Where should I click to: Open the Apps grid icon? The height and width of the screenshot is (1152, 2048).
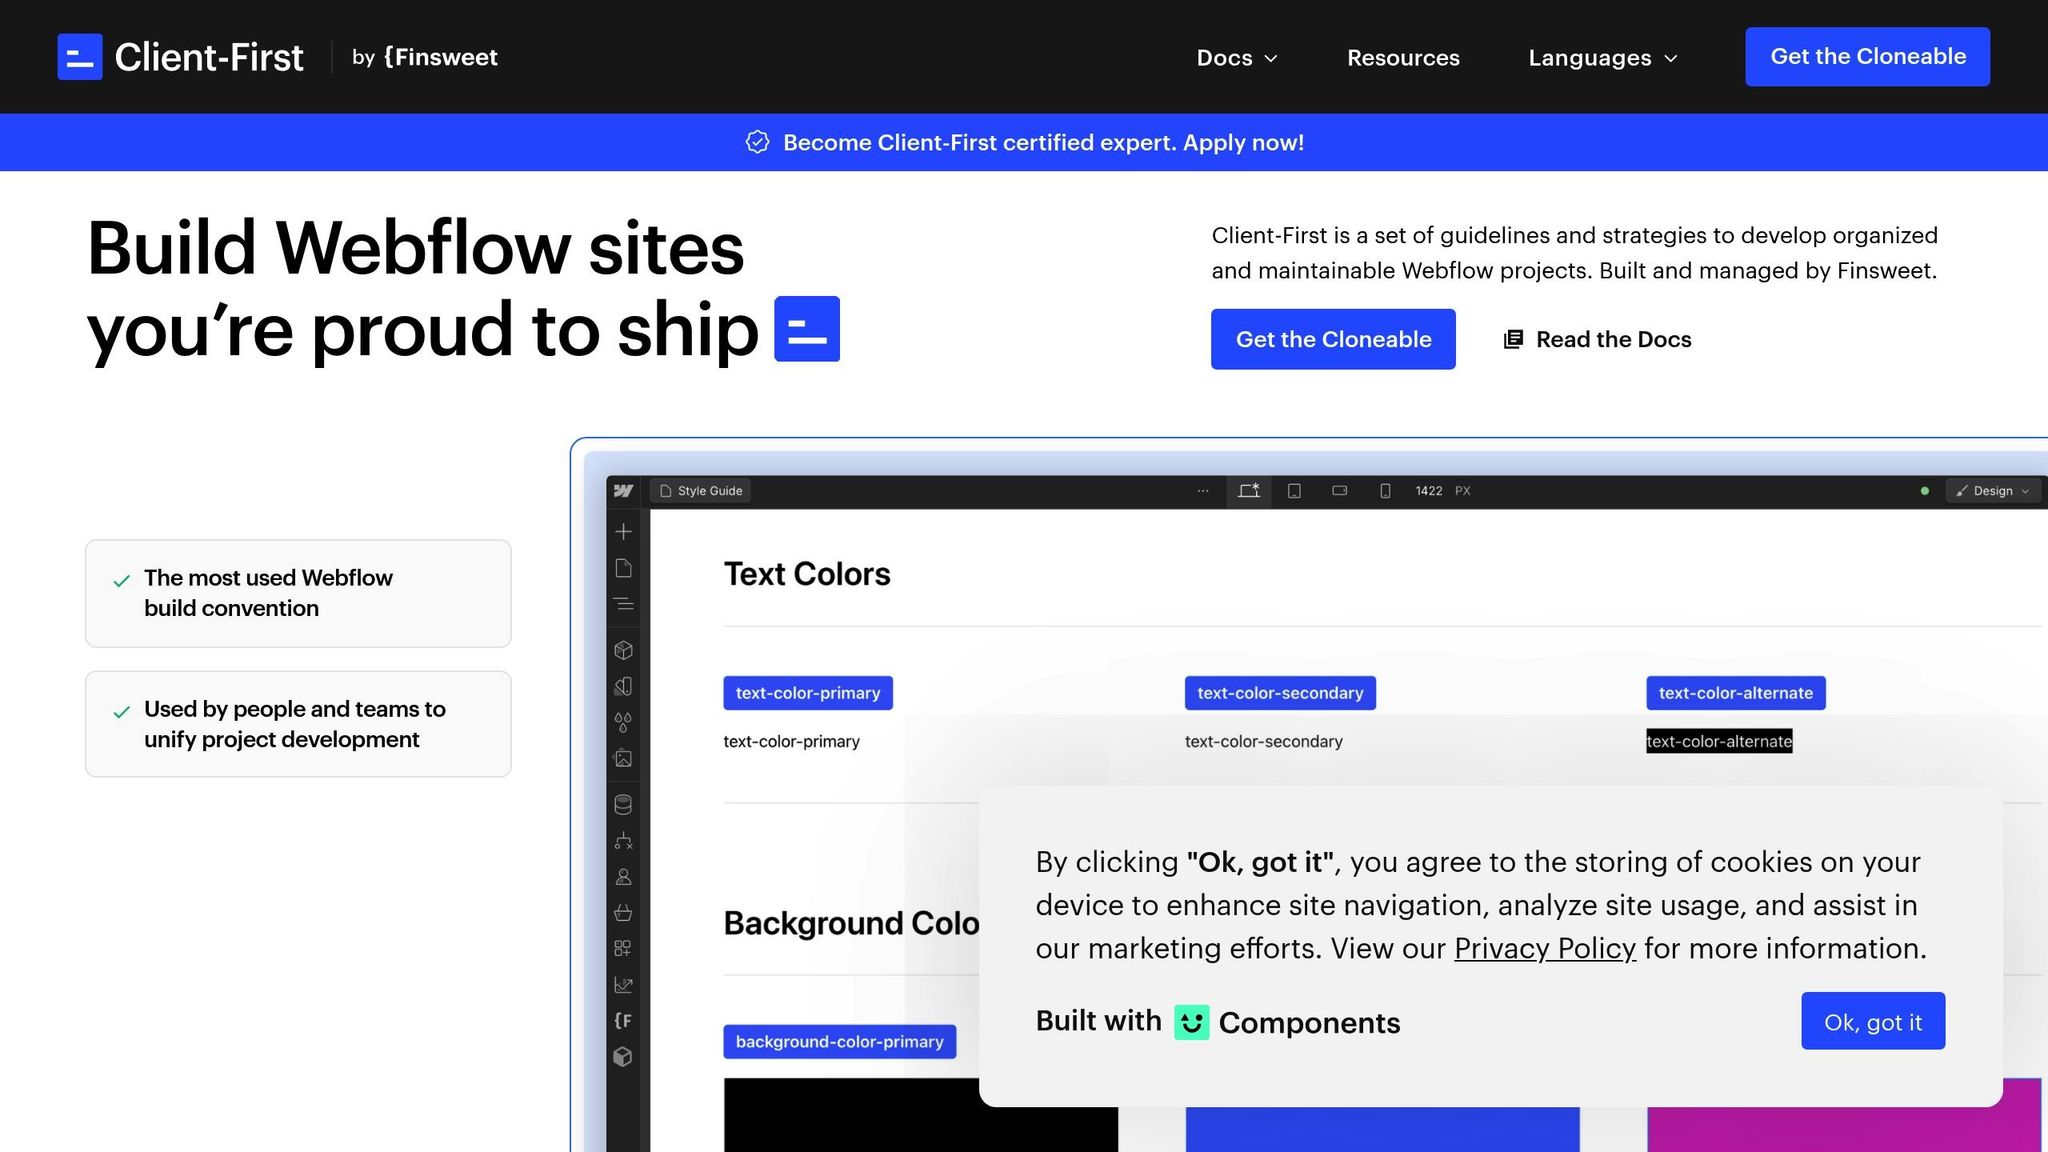tap(623, 948)
